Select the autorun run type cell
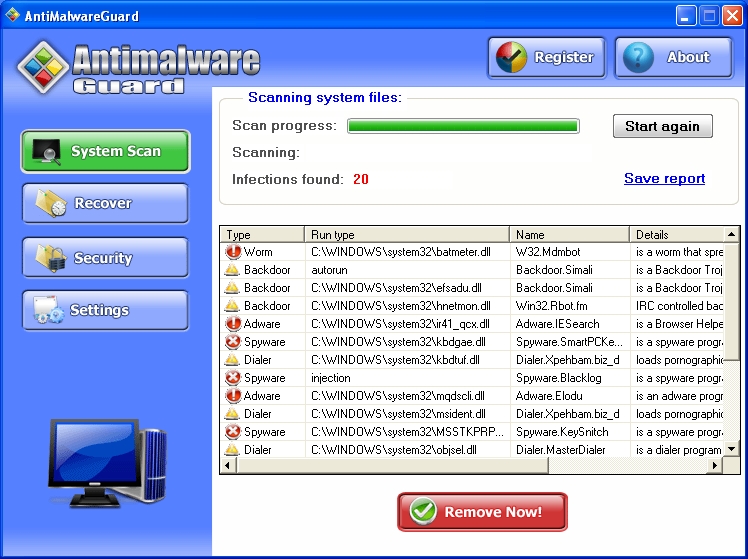Image resolution: width=748 pixels, height=559 pixels. click(x=407, y=270)
